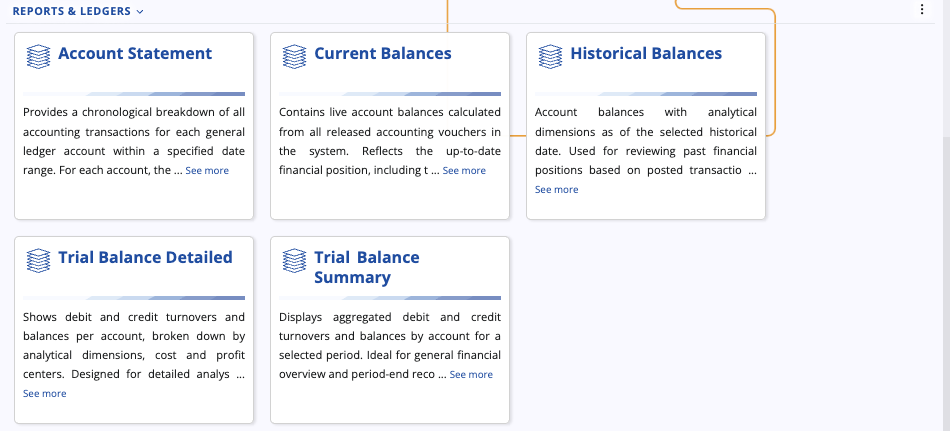
Task: Click the Account Statement stacked-ledger icon
Action: pos(38,56)
